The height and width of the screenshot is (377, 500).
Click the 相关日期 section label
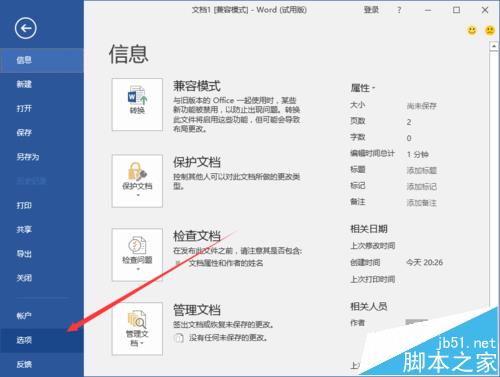(x=369, y=229)
